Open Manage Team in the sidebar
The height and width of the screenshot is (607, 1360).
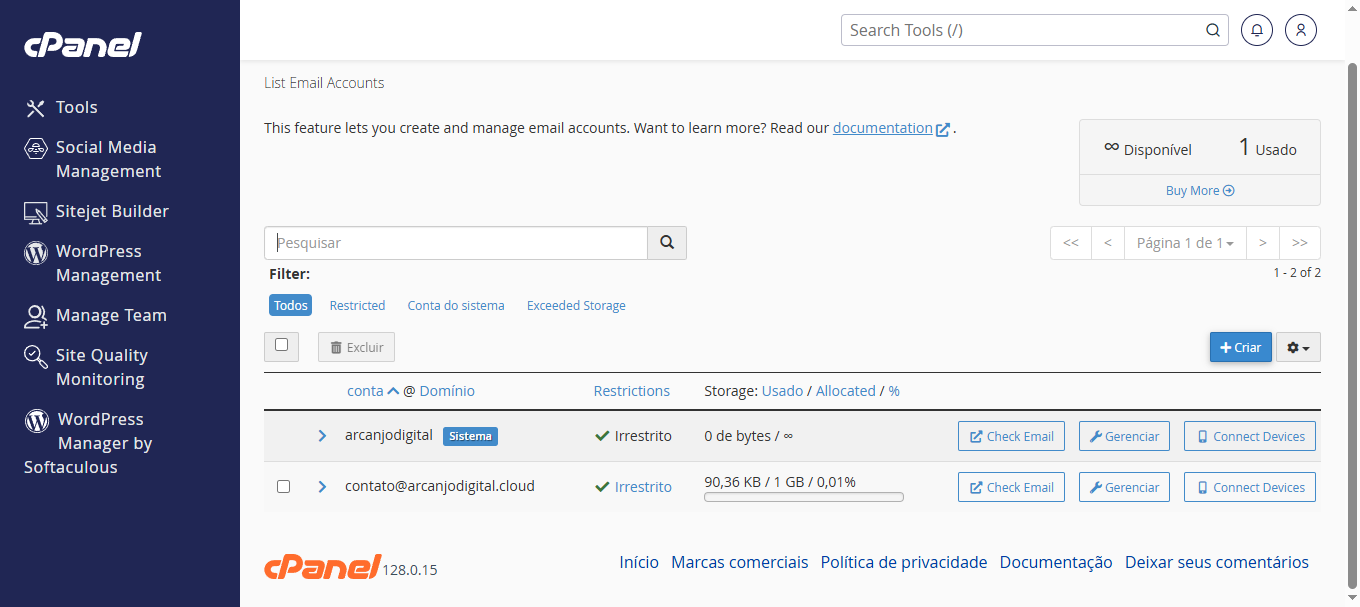(x=110, y=315)
